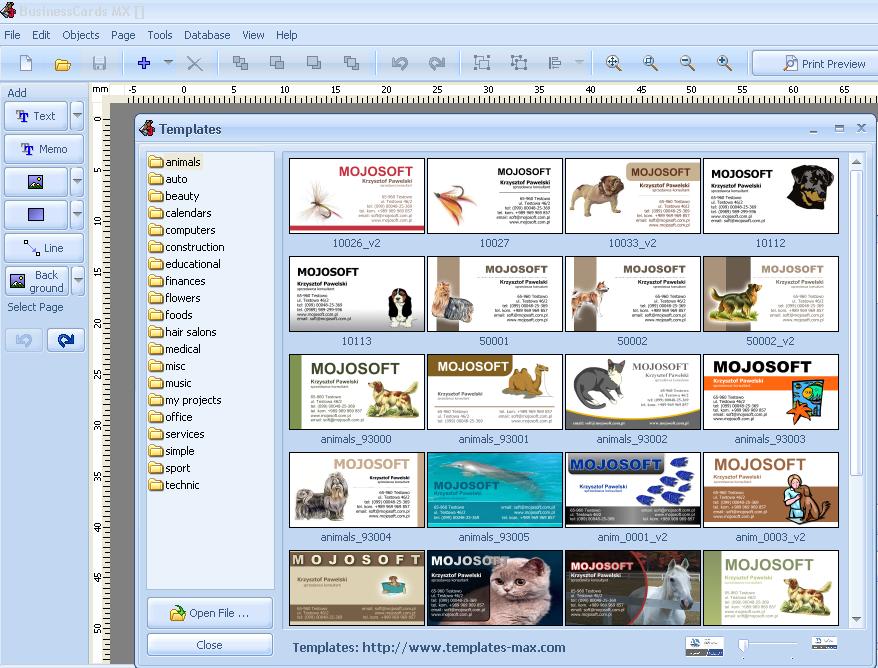Open the Help menu
The width and height of the screenshot is (878, 668).
pyautogui.click(x=286, y=35)
